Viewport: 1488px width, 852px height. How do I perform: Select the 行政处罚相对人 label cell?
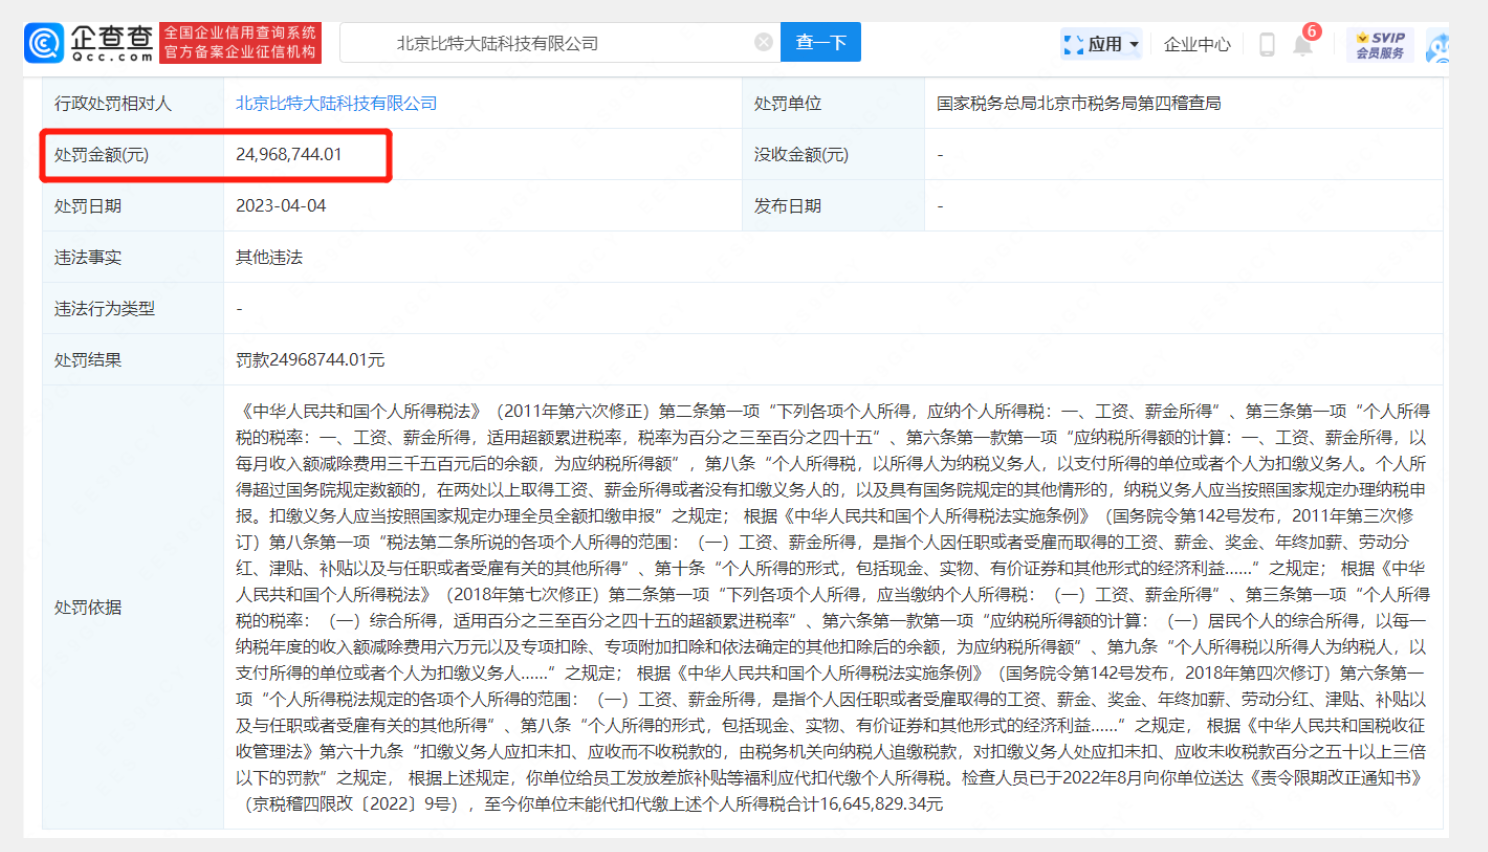tap(133, 103)
